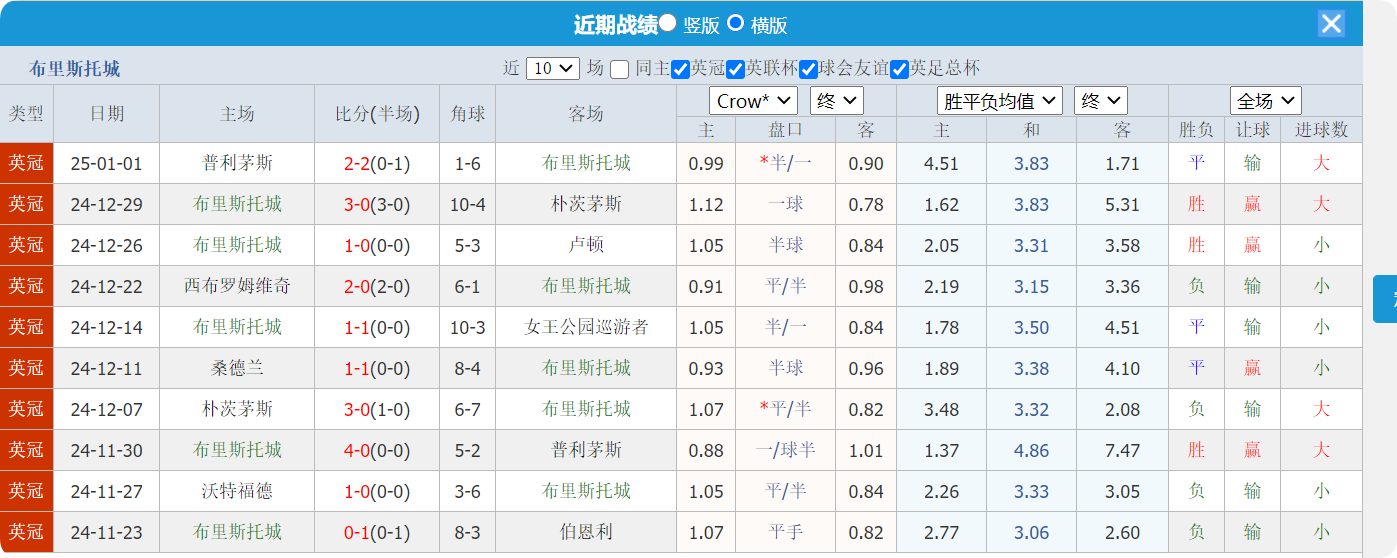Image resolution: width=1397 pixels, height=558 pixels.
Task: Open the recent matches count dropdown
Action: point(552,68)
